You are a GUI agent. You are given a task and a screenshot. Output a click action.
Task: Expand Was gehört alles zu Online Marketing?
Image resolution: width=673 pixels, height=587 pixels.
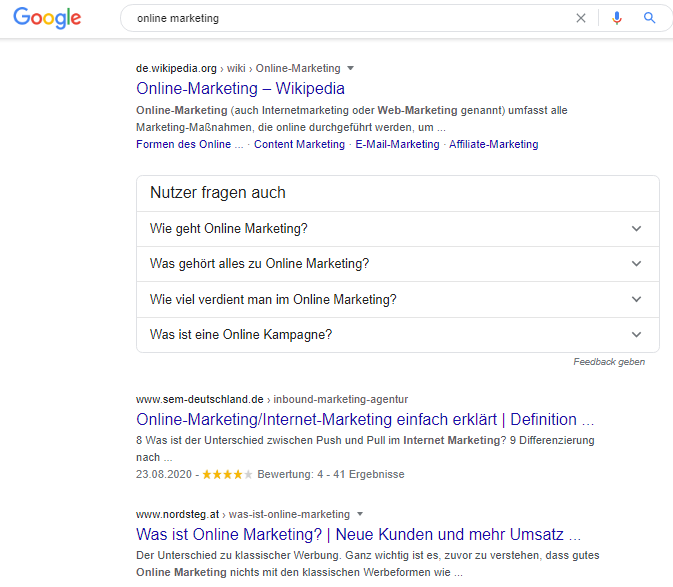397,264
